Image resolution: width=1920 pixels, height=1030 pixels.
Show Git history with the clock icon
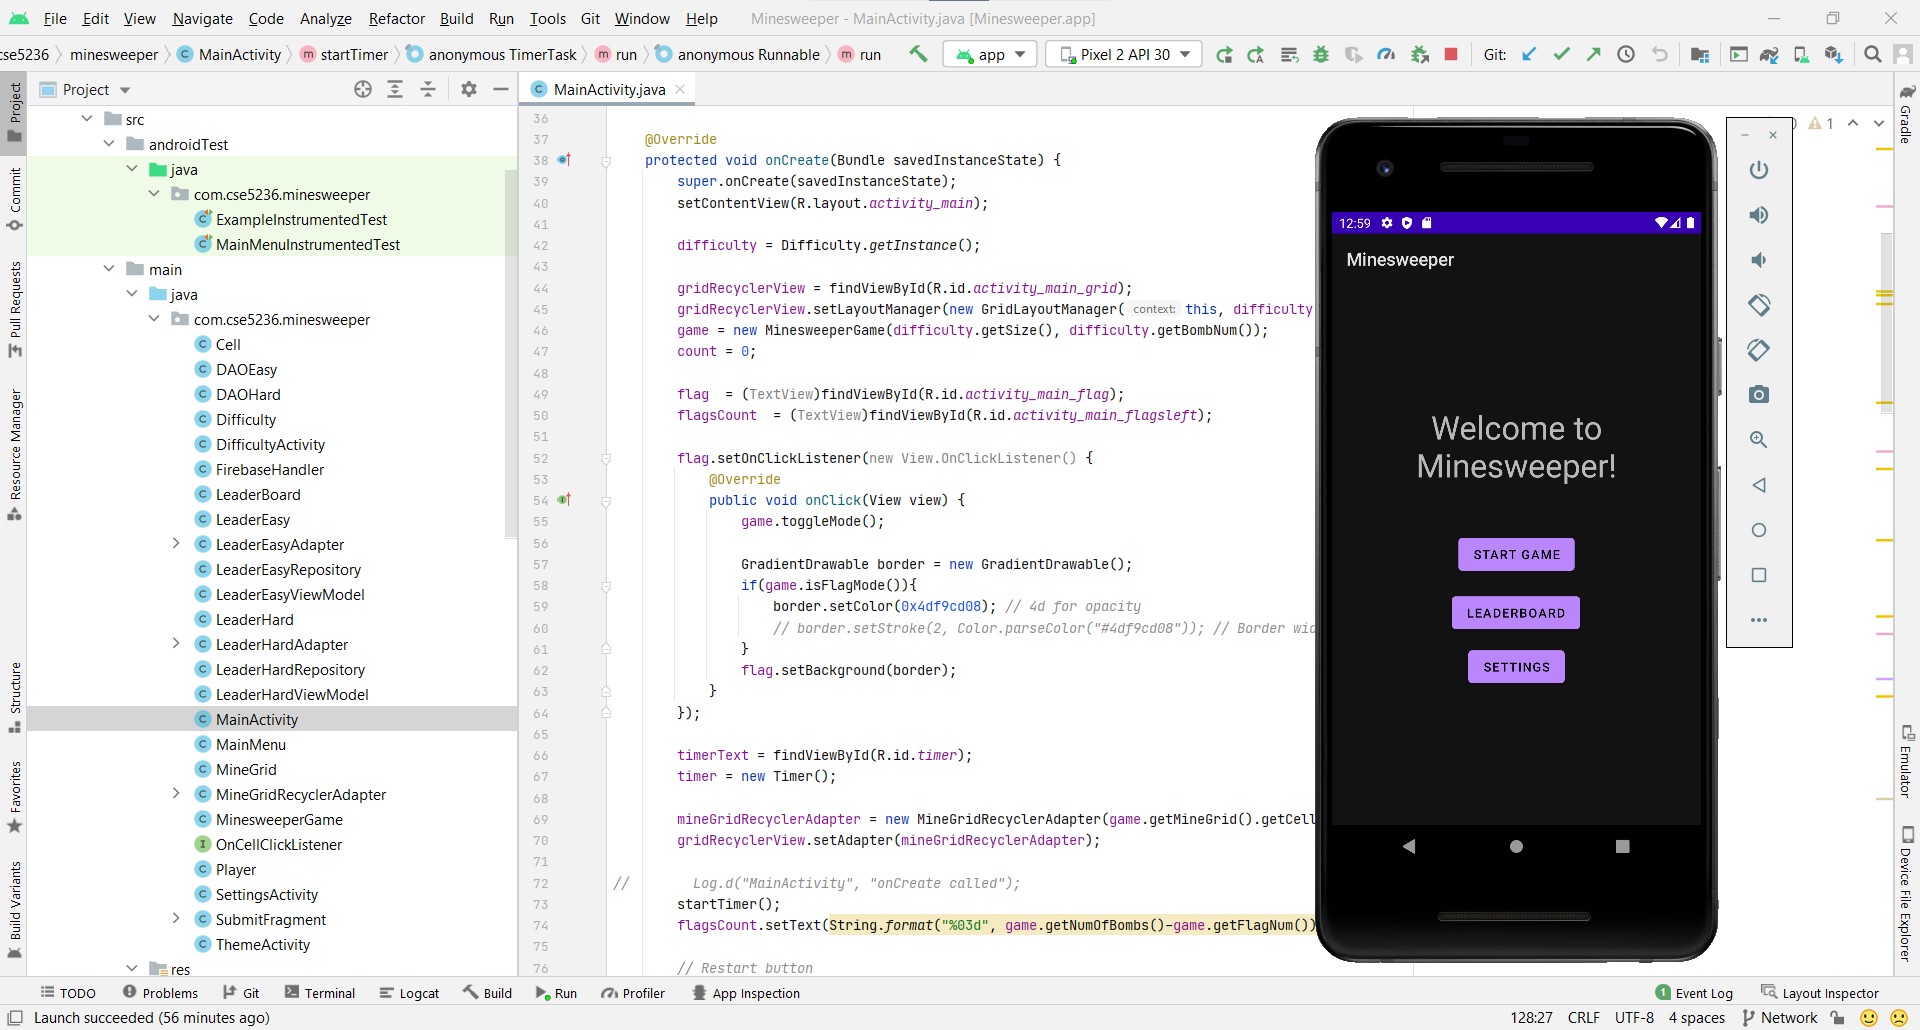[1626, 54]
